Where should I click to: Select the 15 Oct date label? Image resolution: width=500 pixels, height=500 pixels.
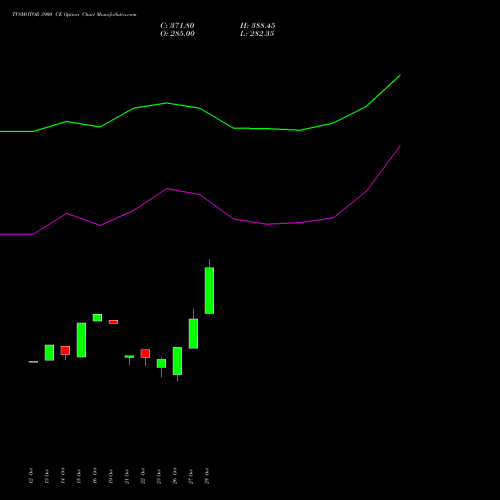tap(79, 476)
